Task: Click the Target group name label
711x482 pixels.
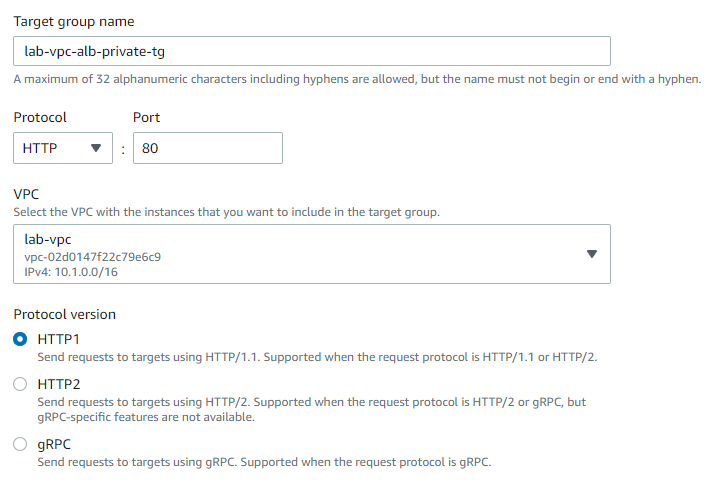Action: (74, 21)
